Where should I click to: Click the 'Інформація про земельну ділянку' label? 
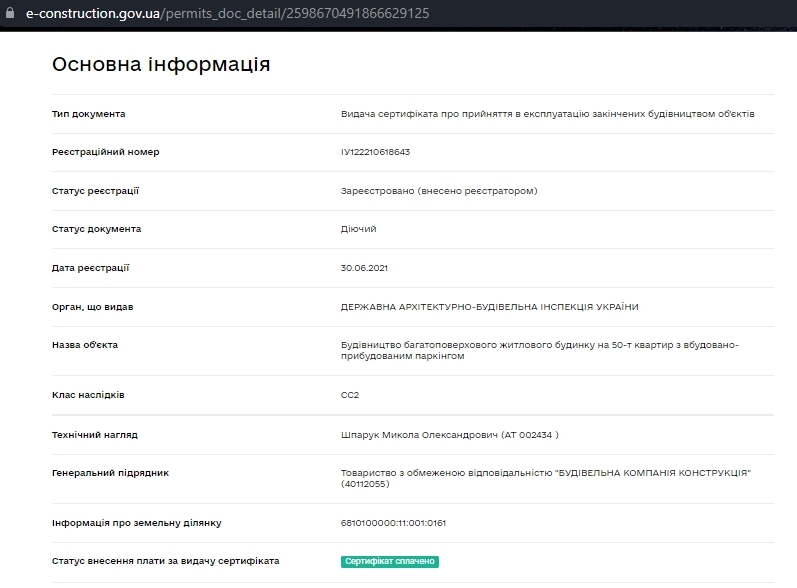[x=137, y=523]
